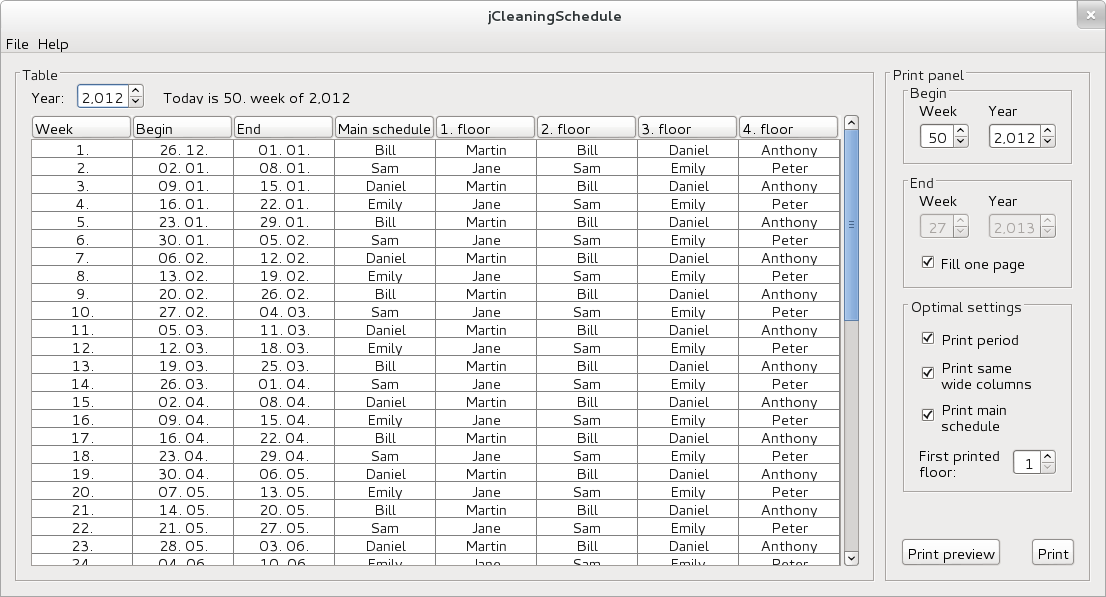Click the First printed floor value field
The height and width of the screenshot is (597, 1106).
[x=1028, y=463]
